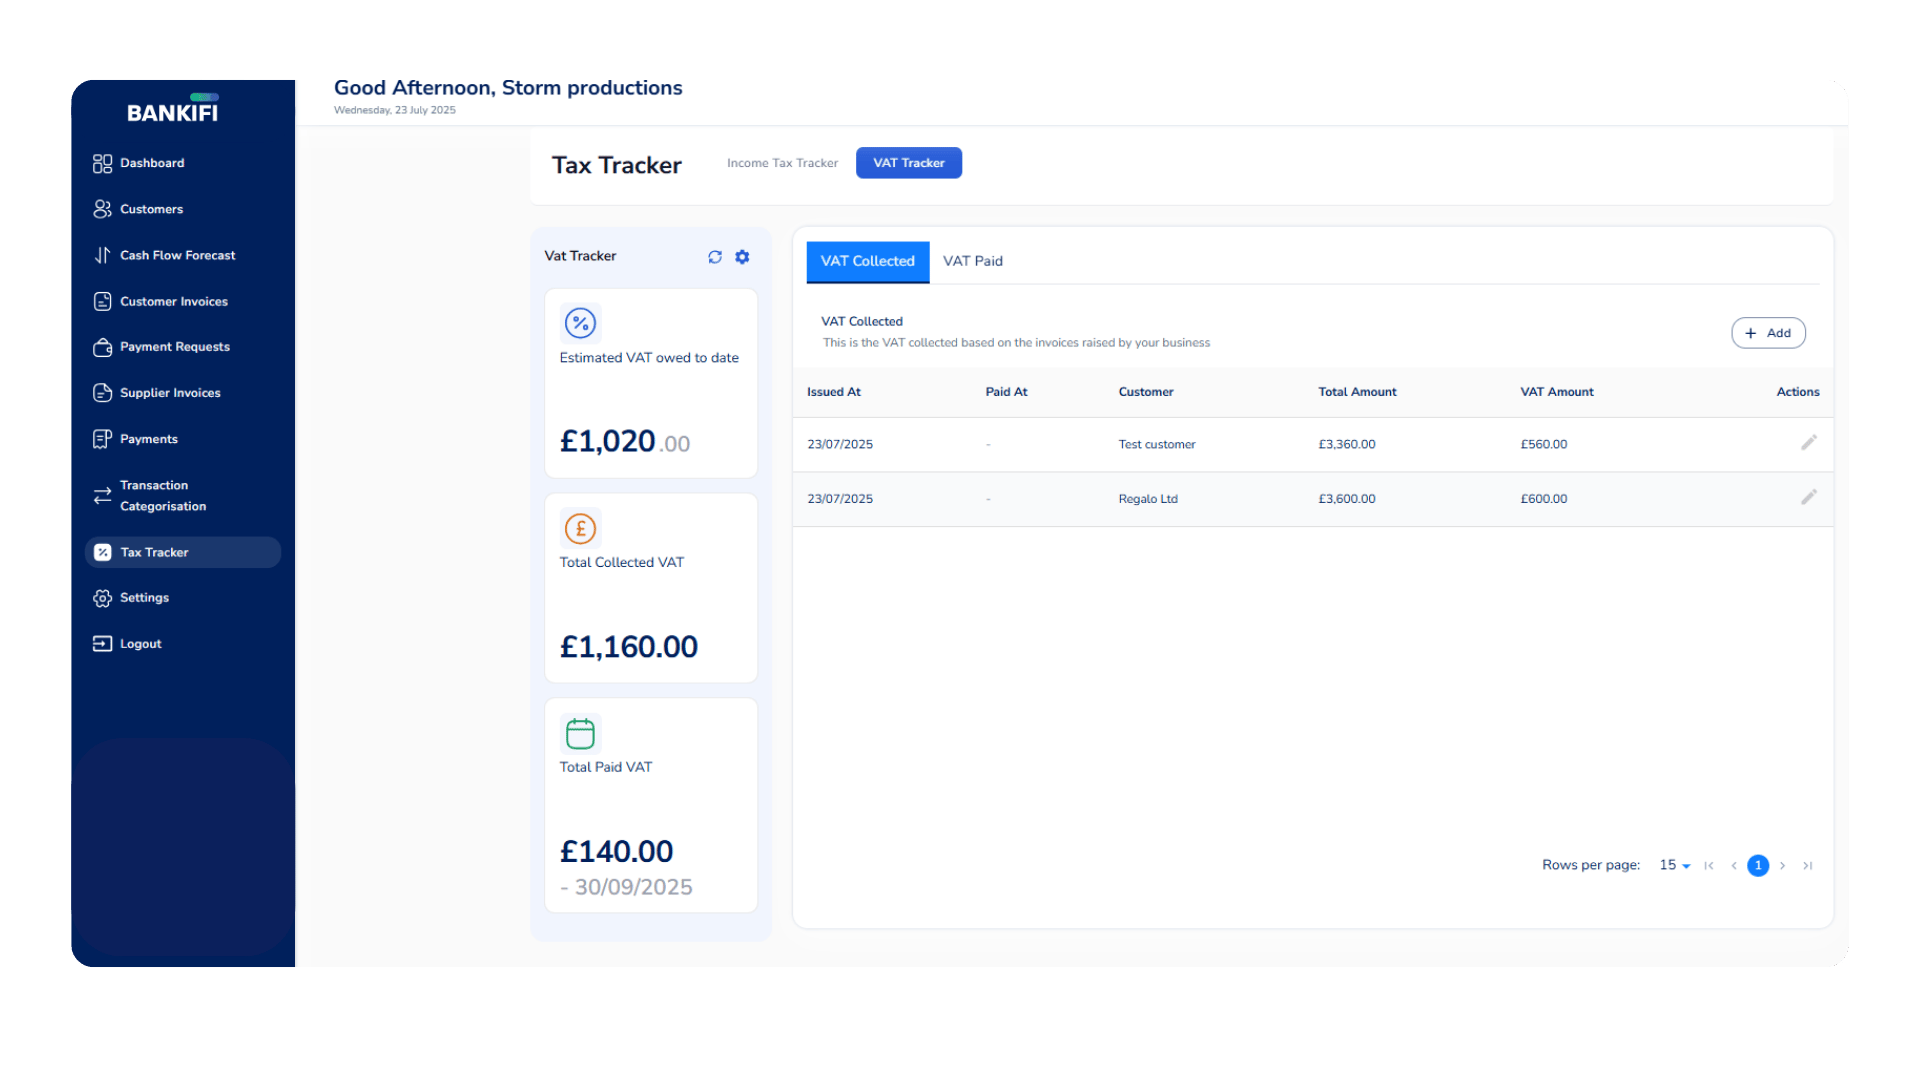Screen dimensions: 1920x1080
Task: Switch to the VAT Paid tab
Action: click(x=973, y=261)
